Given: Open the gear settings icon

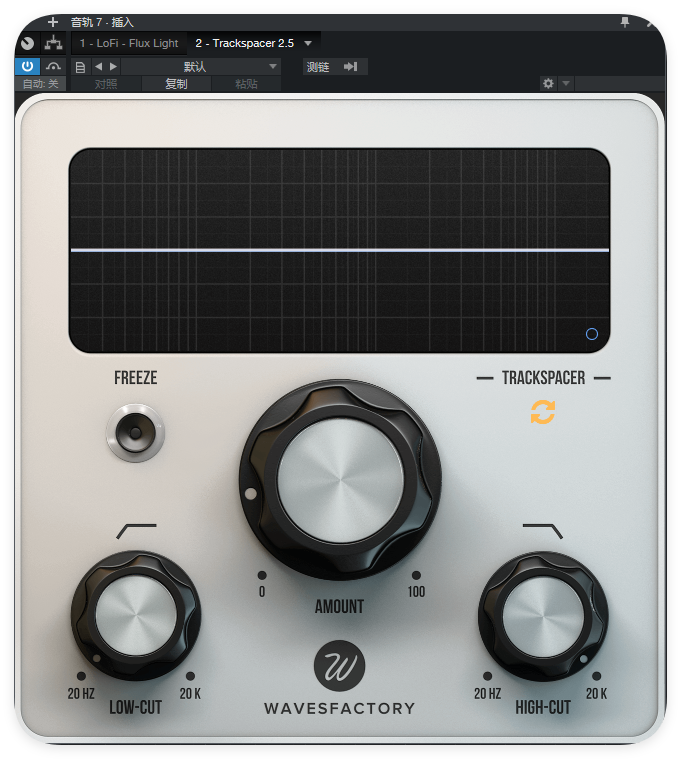Looking at the screenshot, I should click(548, 83).
